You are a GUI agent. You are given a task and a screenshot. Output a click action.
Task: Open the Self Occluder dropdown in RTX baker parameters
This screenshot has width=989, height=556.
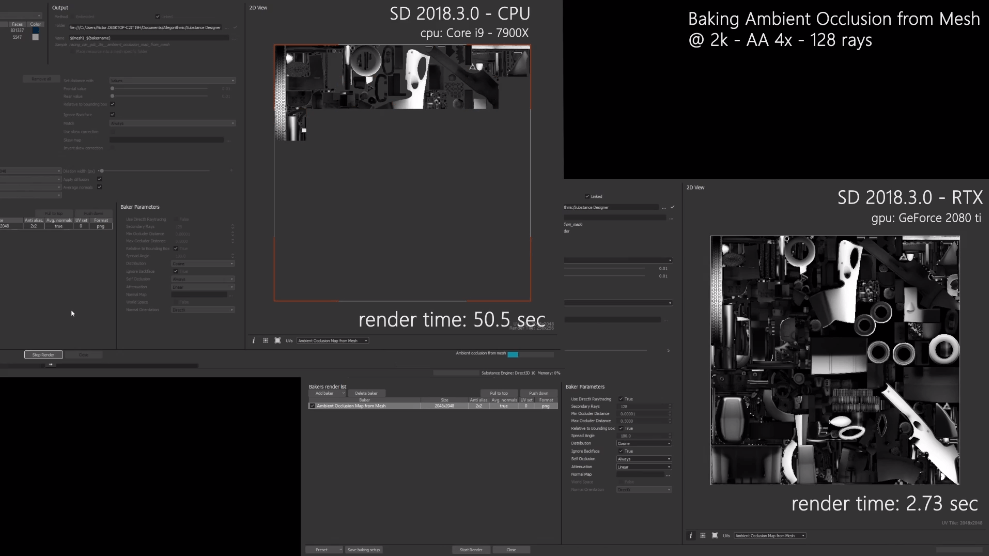[643, 459]
